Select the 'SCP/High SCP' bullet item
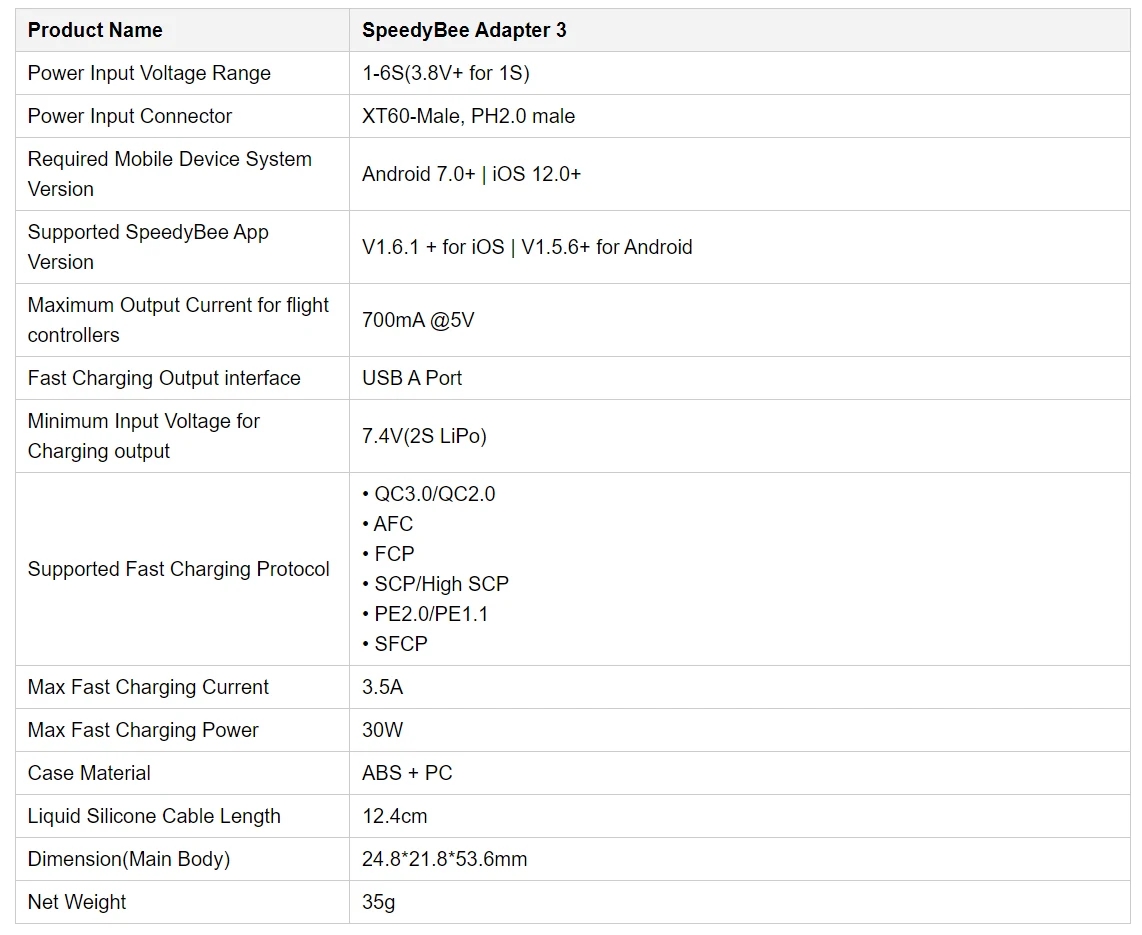This screenshot has height=935, width=1142. [x=441, y=584]
